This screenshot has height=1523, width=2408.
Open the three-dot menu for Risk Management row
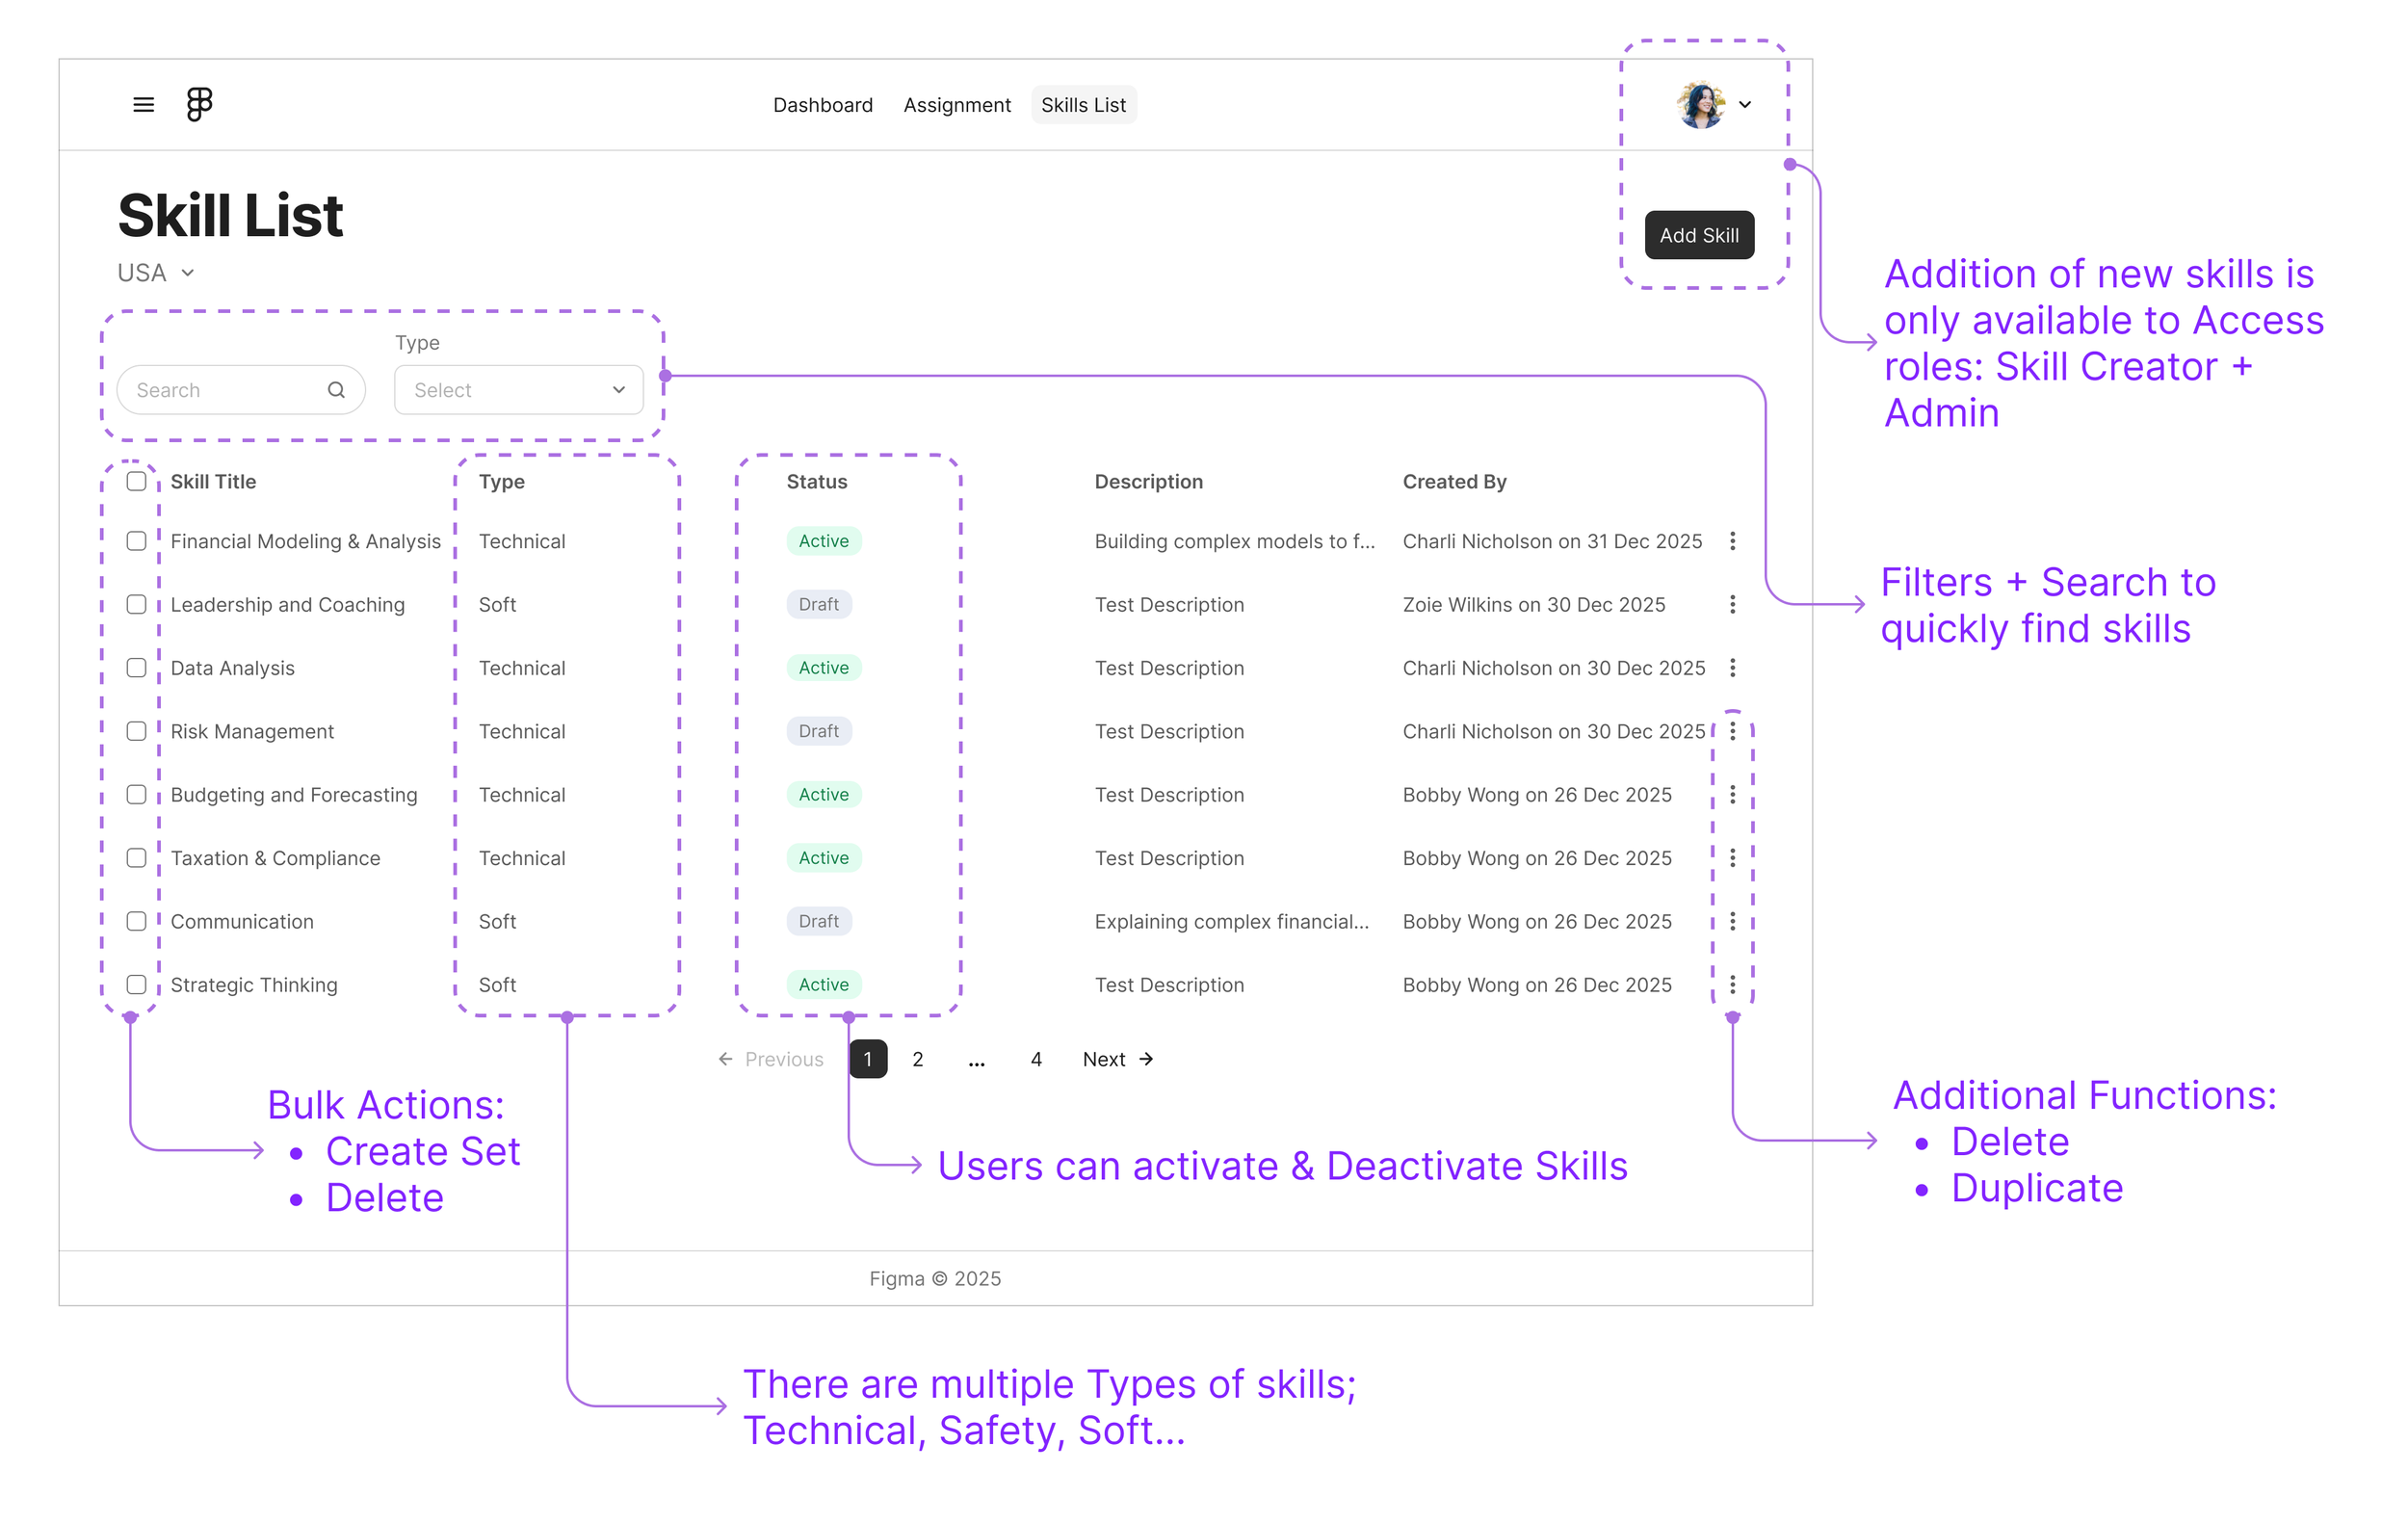1733,731
